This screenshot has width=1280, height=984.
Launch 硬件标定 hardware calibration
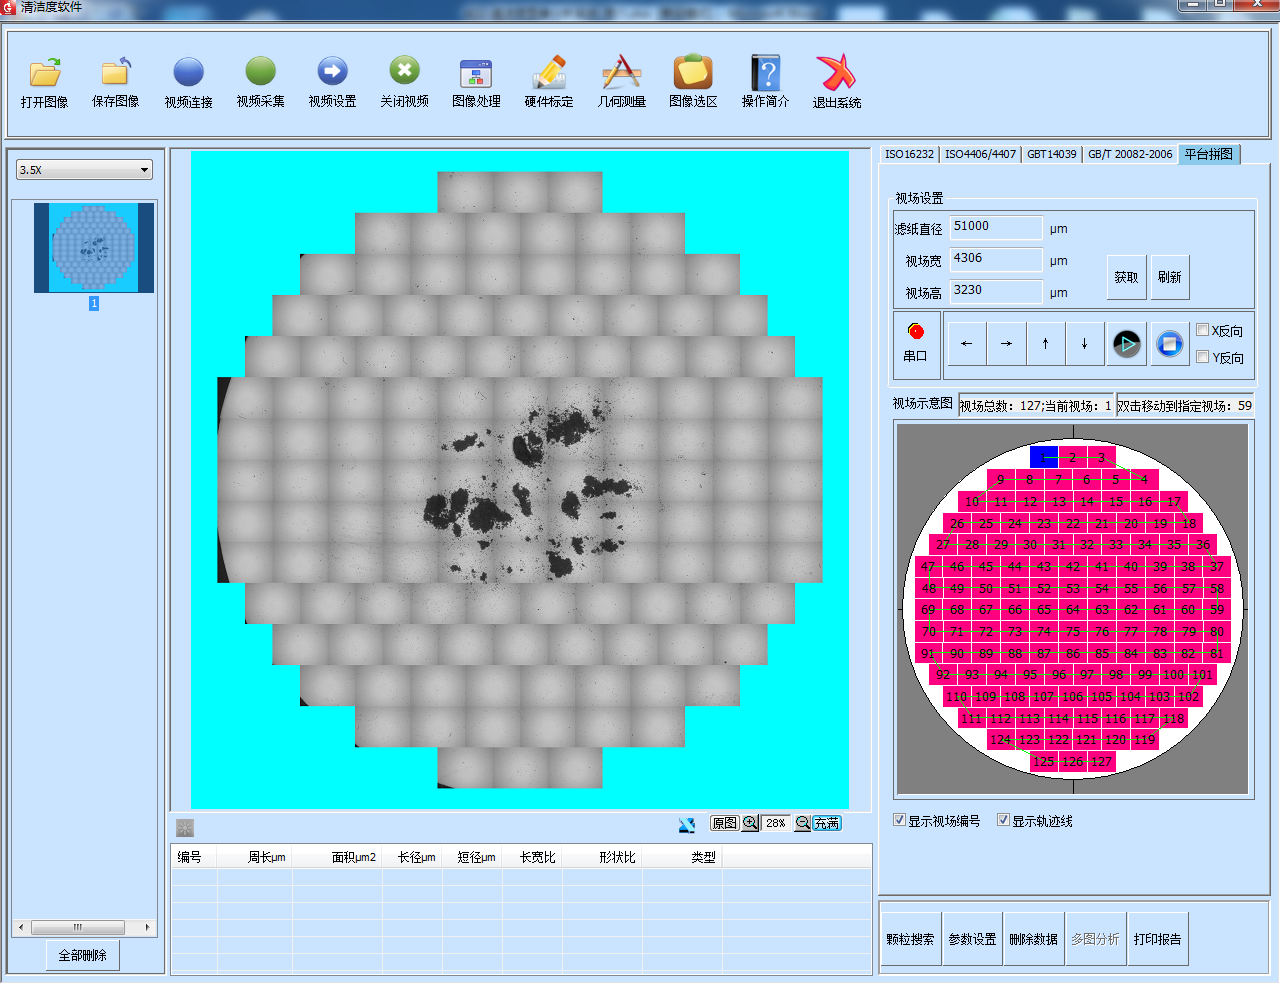pos(549,81)
